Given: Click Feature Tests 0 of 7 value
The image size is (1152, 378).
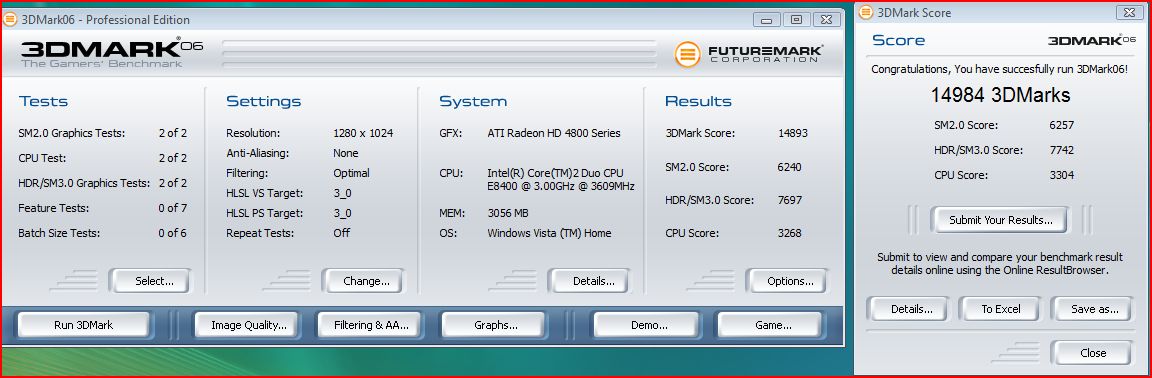Looking at the screenshot, I should click(x=173, y=208).
